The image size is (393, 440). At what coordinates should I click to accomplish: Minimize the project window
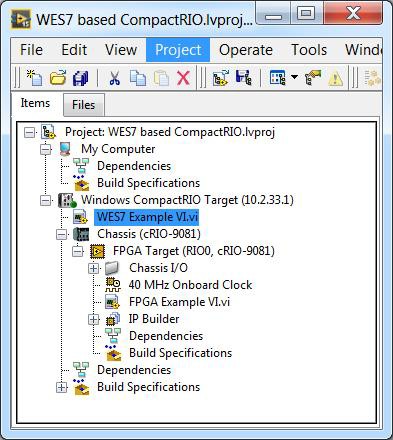(x=274, y=14)
